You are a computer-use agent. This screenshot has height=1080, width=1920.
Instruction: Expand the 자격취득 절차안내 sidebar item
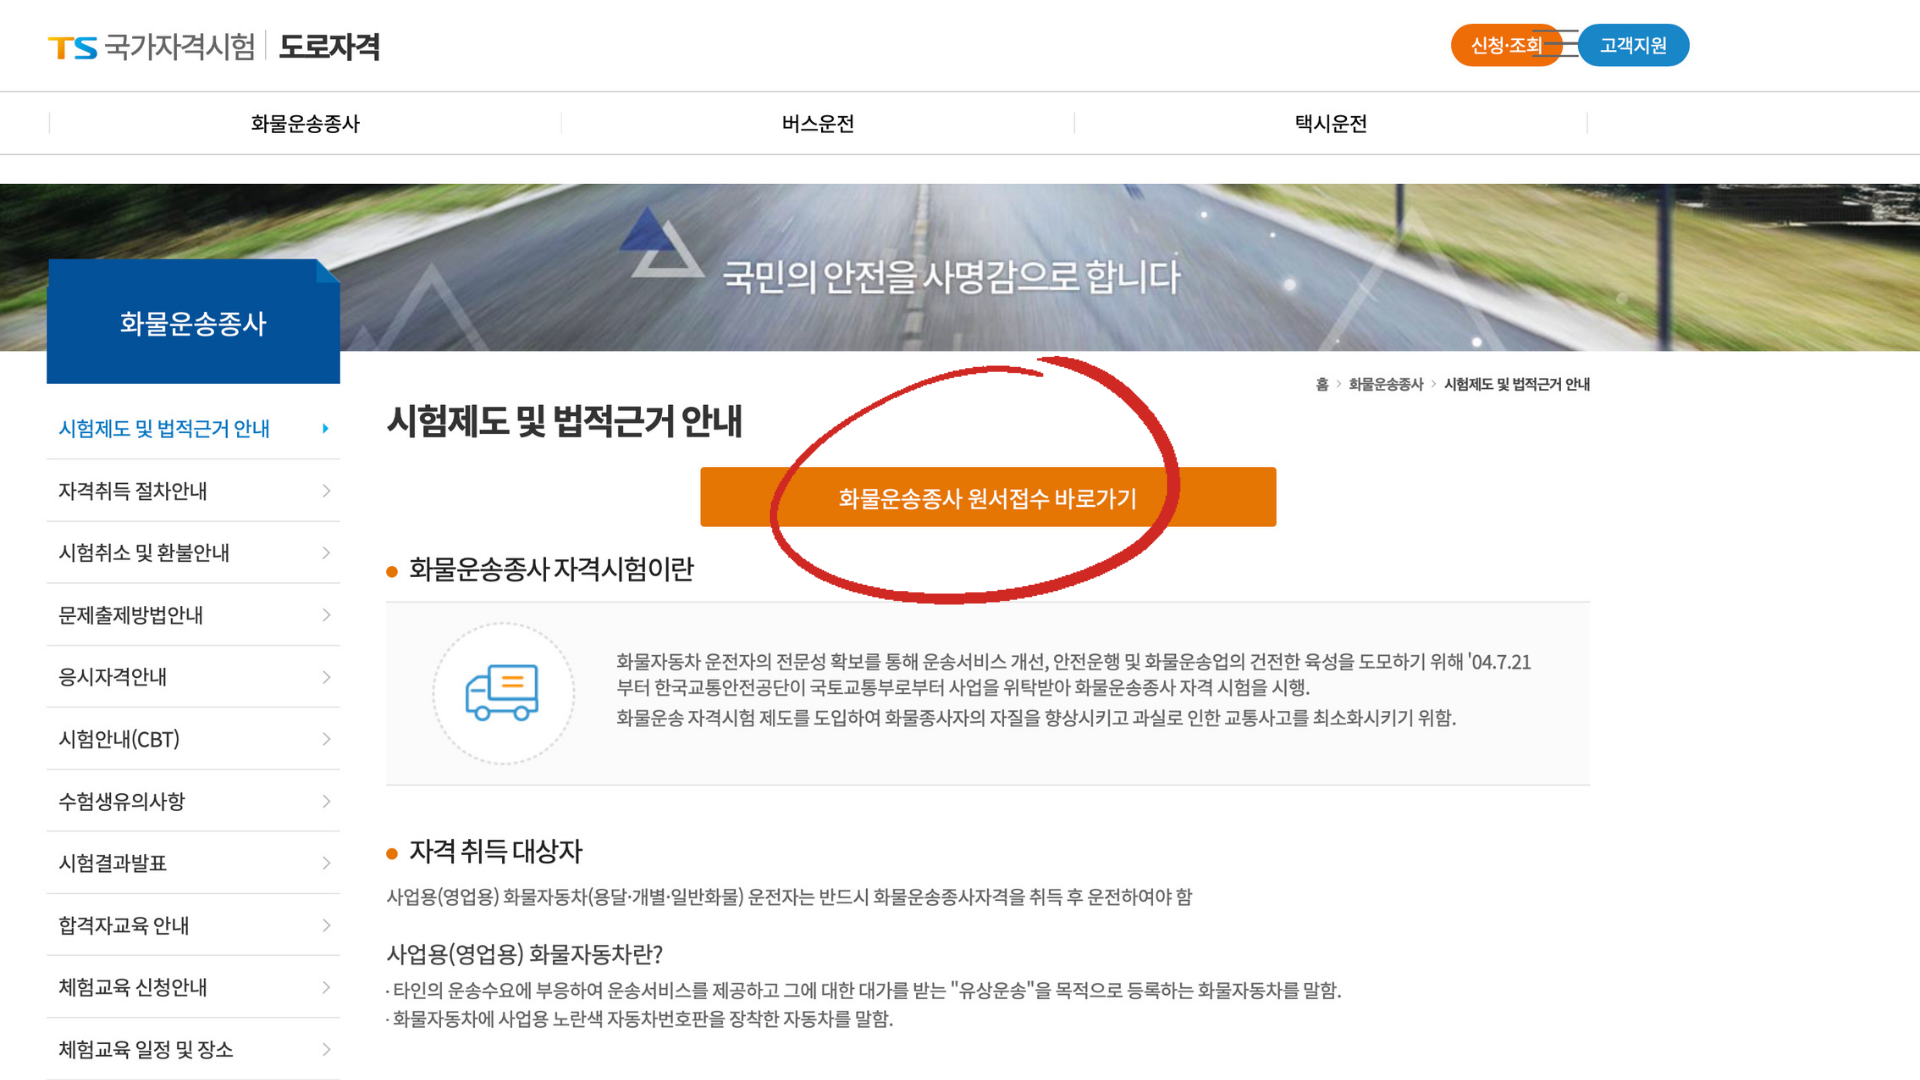135,491
